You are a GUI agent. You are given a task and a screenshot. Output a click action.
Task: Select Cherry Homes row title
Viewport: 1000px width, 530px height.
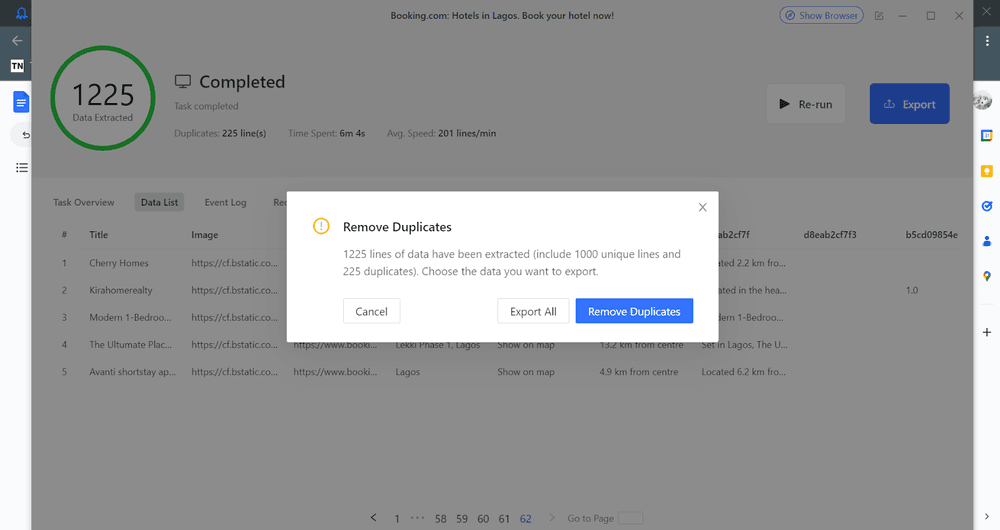tap(119, 263)
